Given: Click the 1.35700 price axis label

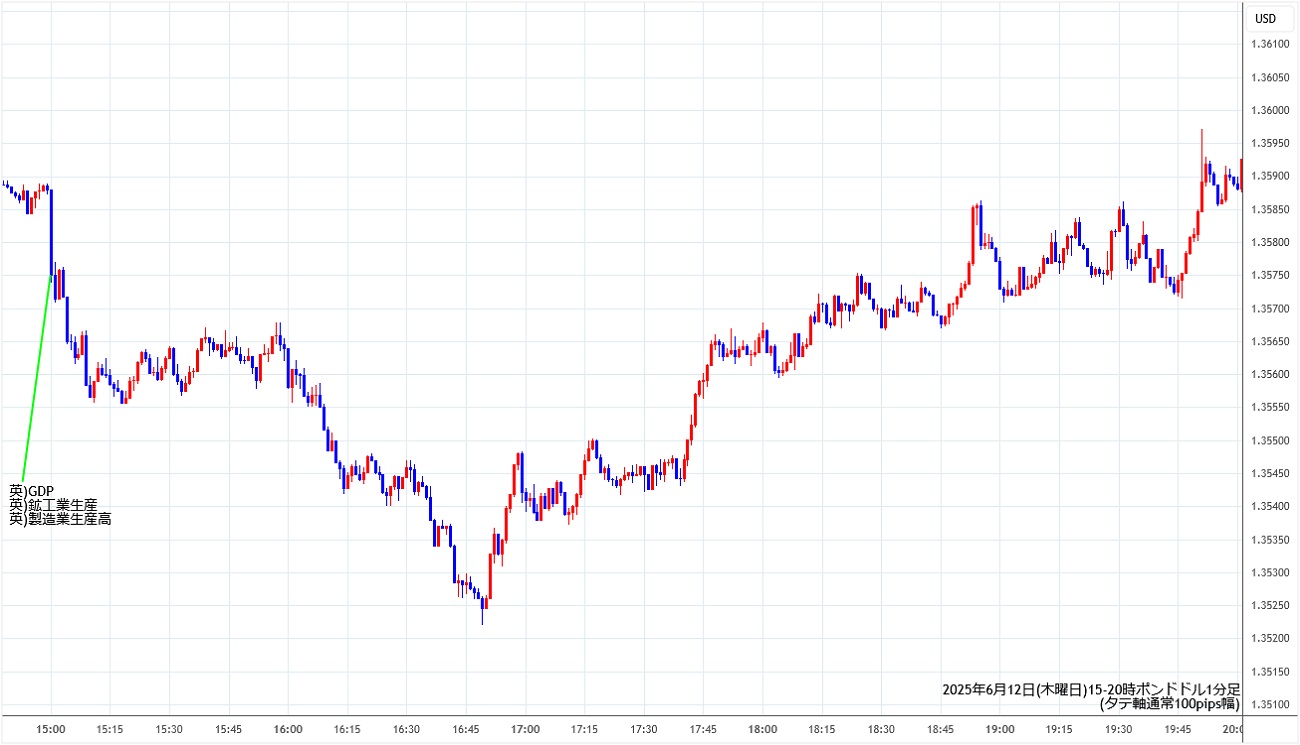Looking at the screenshot, I should pos(1272,308).
